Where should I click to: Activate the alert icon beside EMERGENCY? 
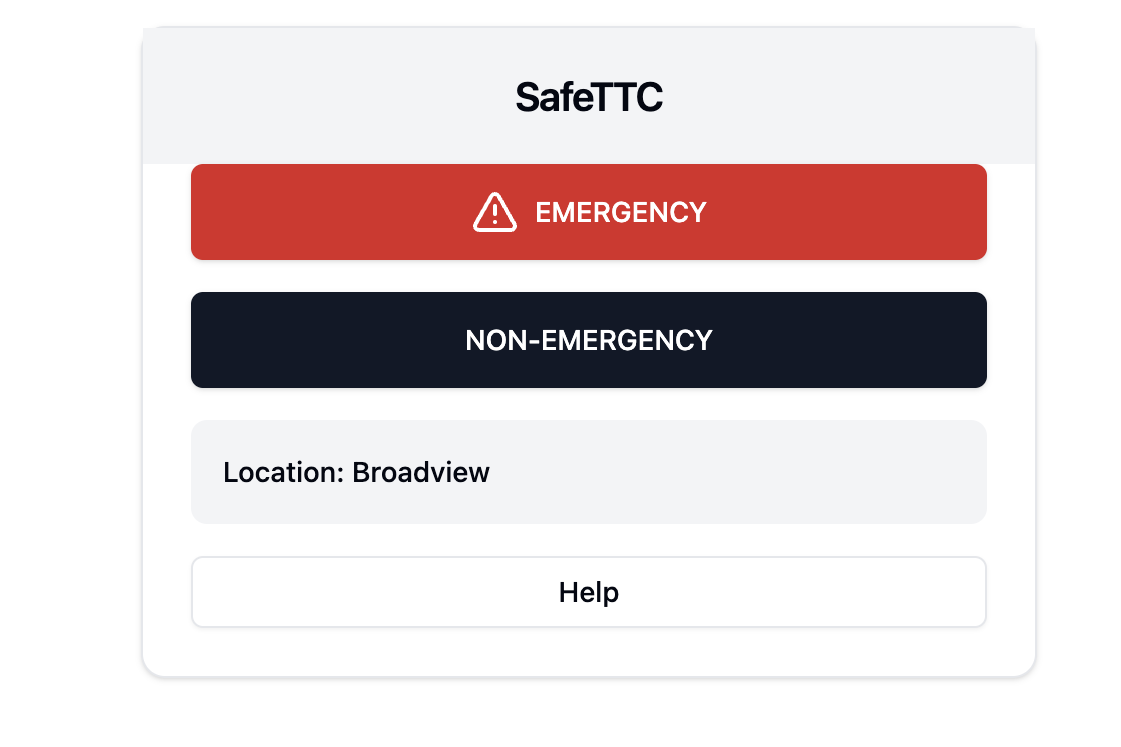point(494,212)
